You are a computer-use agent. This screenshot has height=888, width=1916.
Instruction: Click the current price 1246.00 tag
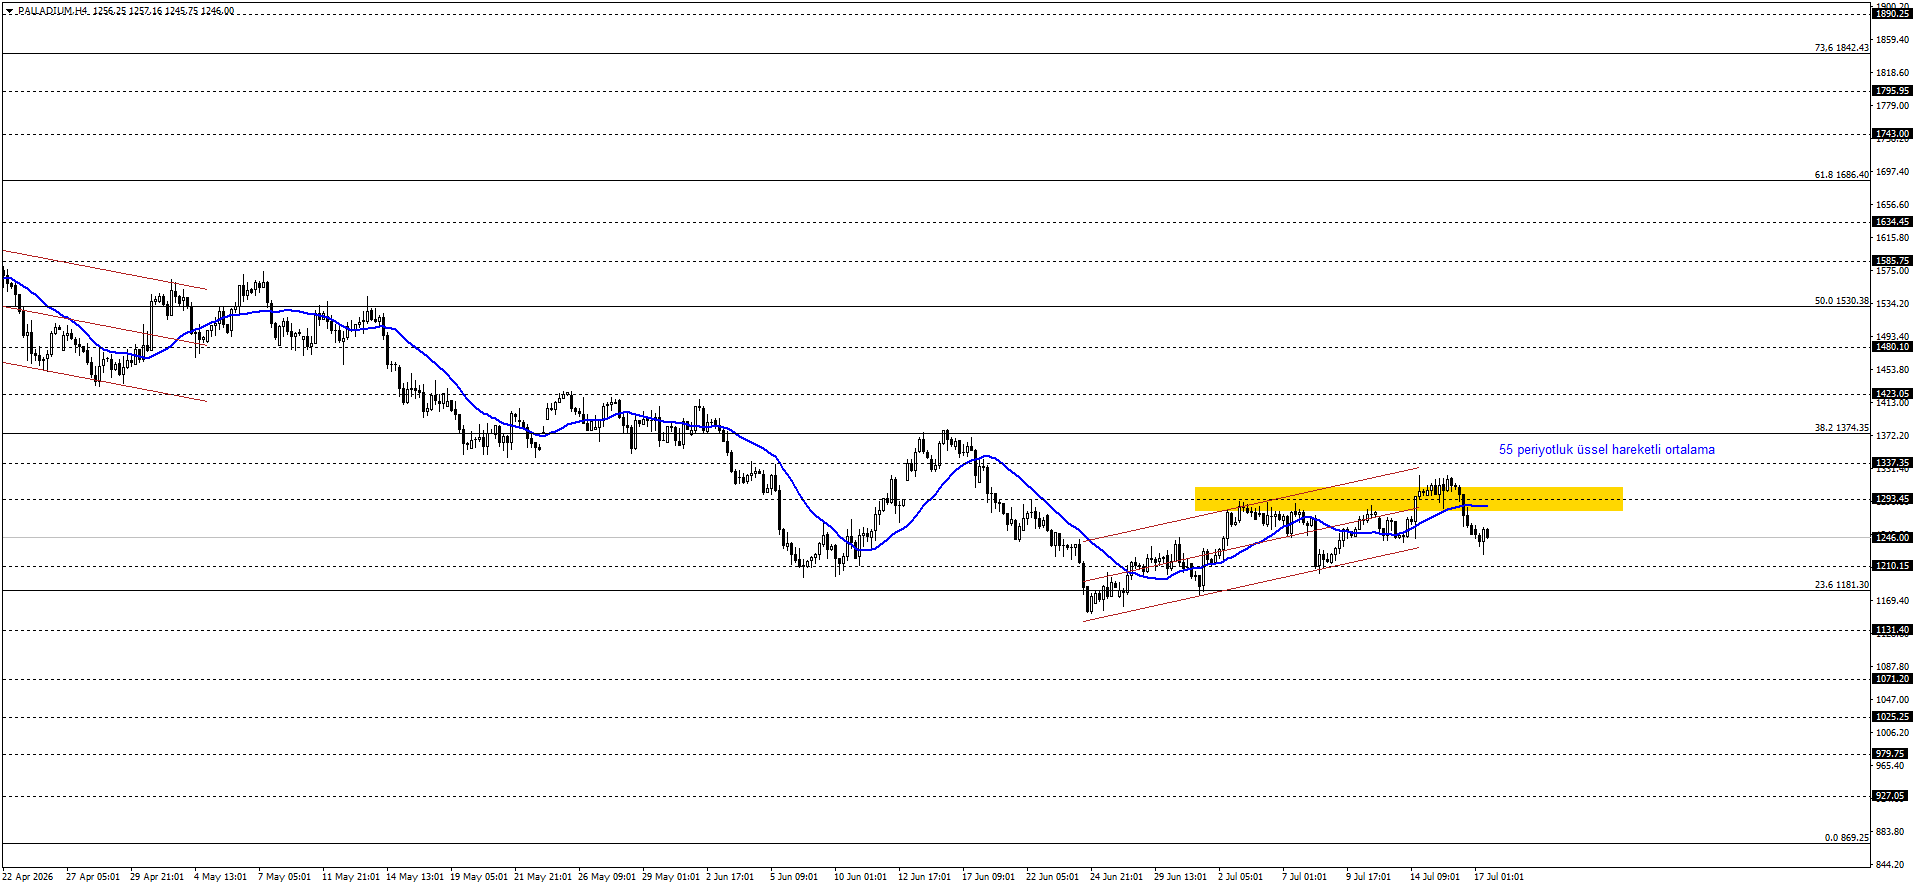click(1892, 538)
